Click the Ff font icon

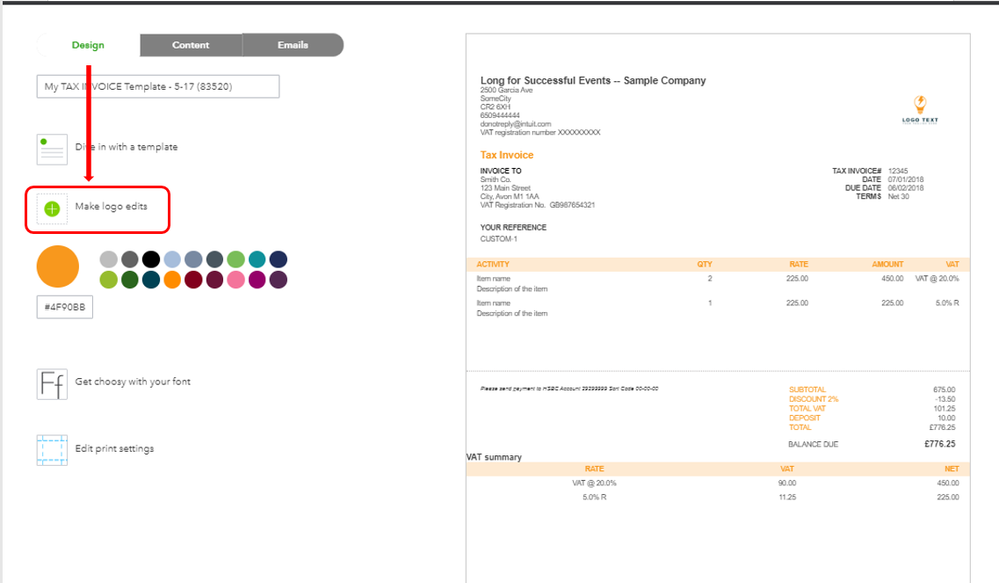[52, 384]
